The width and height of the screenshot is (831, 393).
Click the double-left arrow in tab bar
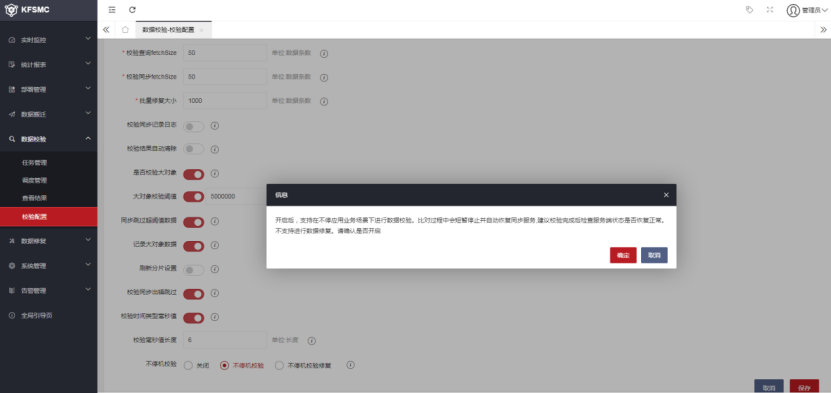(106, 30)
